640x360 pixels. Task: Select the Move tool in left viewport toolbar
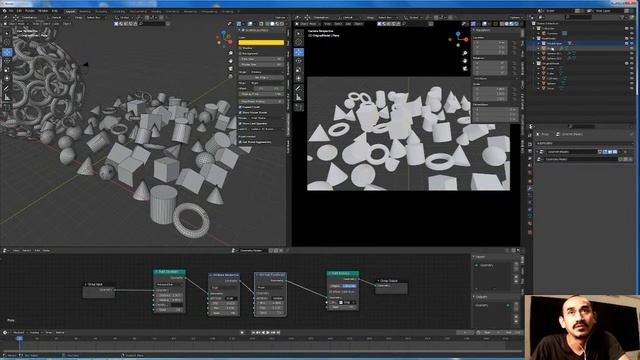pyautogui.click(x=7, y=52)
